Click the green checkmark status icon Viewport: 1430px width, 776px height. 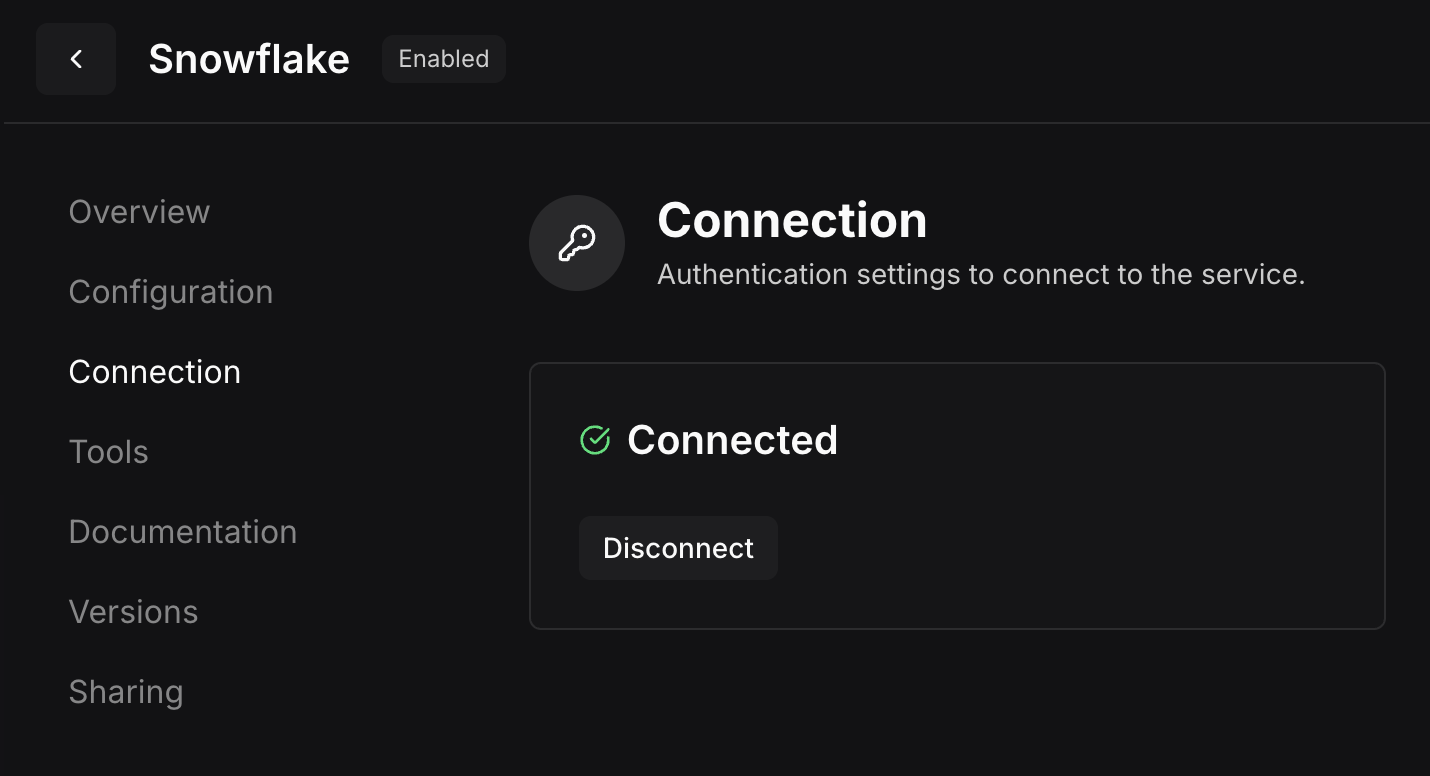(x=595, y=440)
